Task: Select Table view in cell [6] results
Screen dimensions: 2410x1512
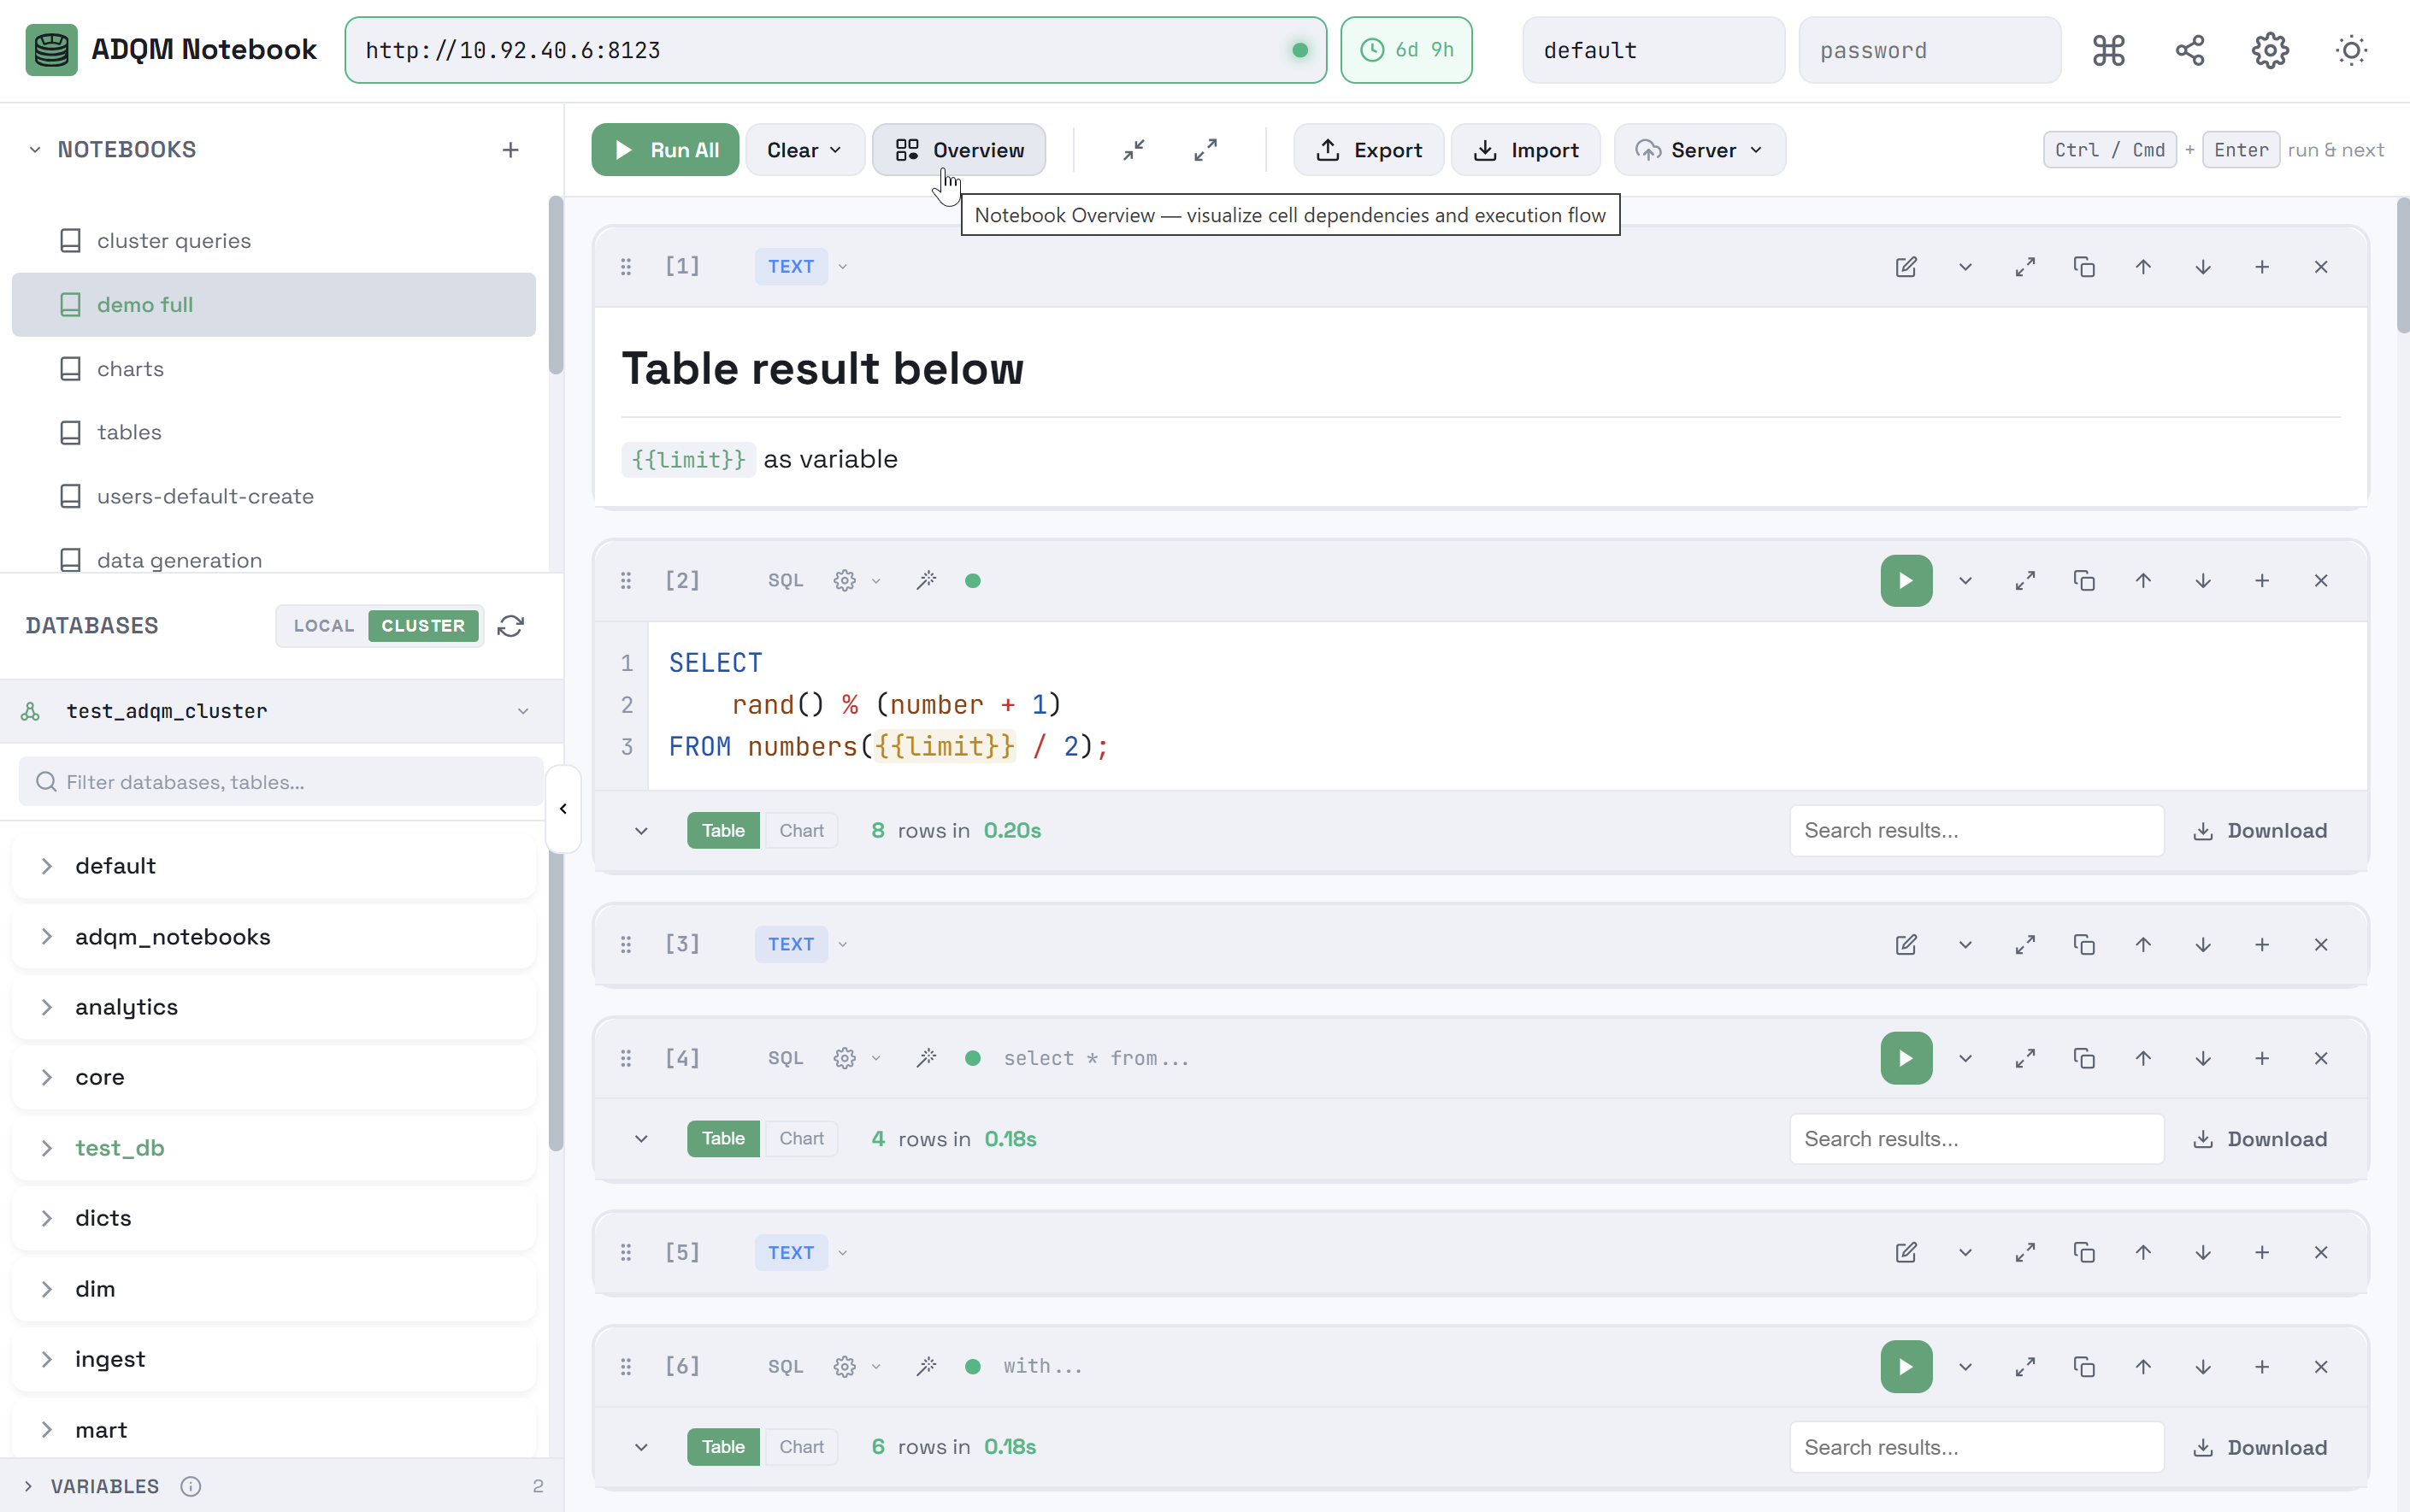Action: pos(723,1447)
